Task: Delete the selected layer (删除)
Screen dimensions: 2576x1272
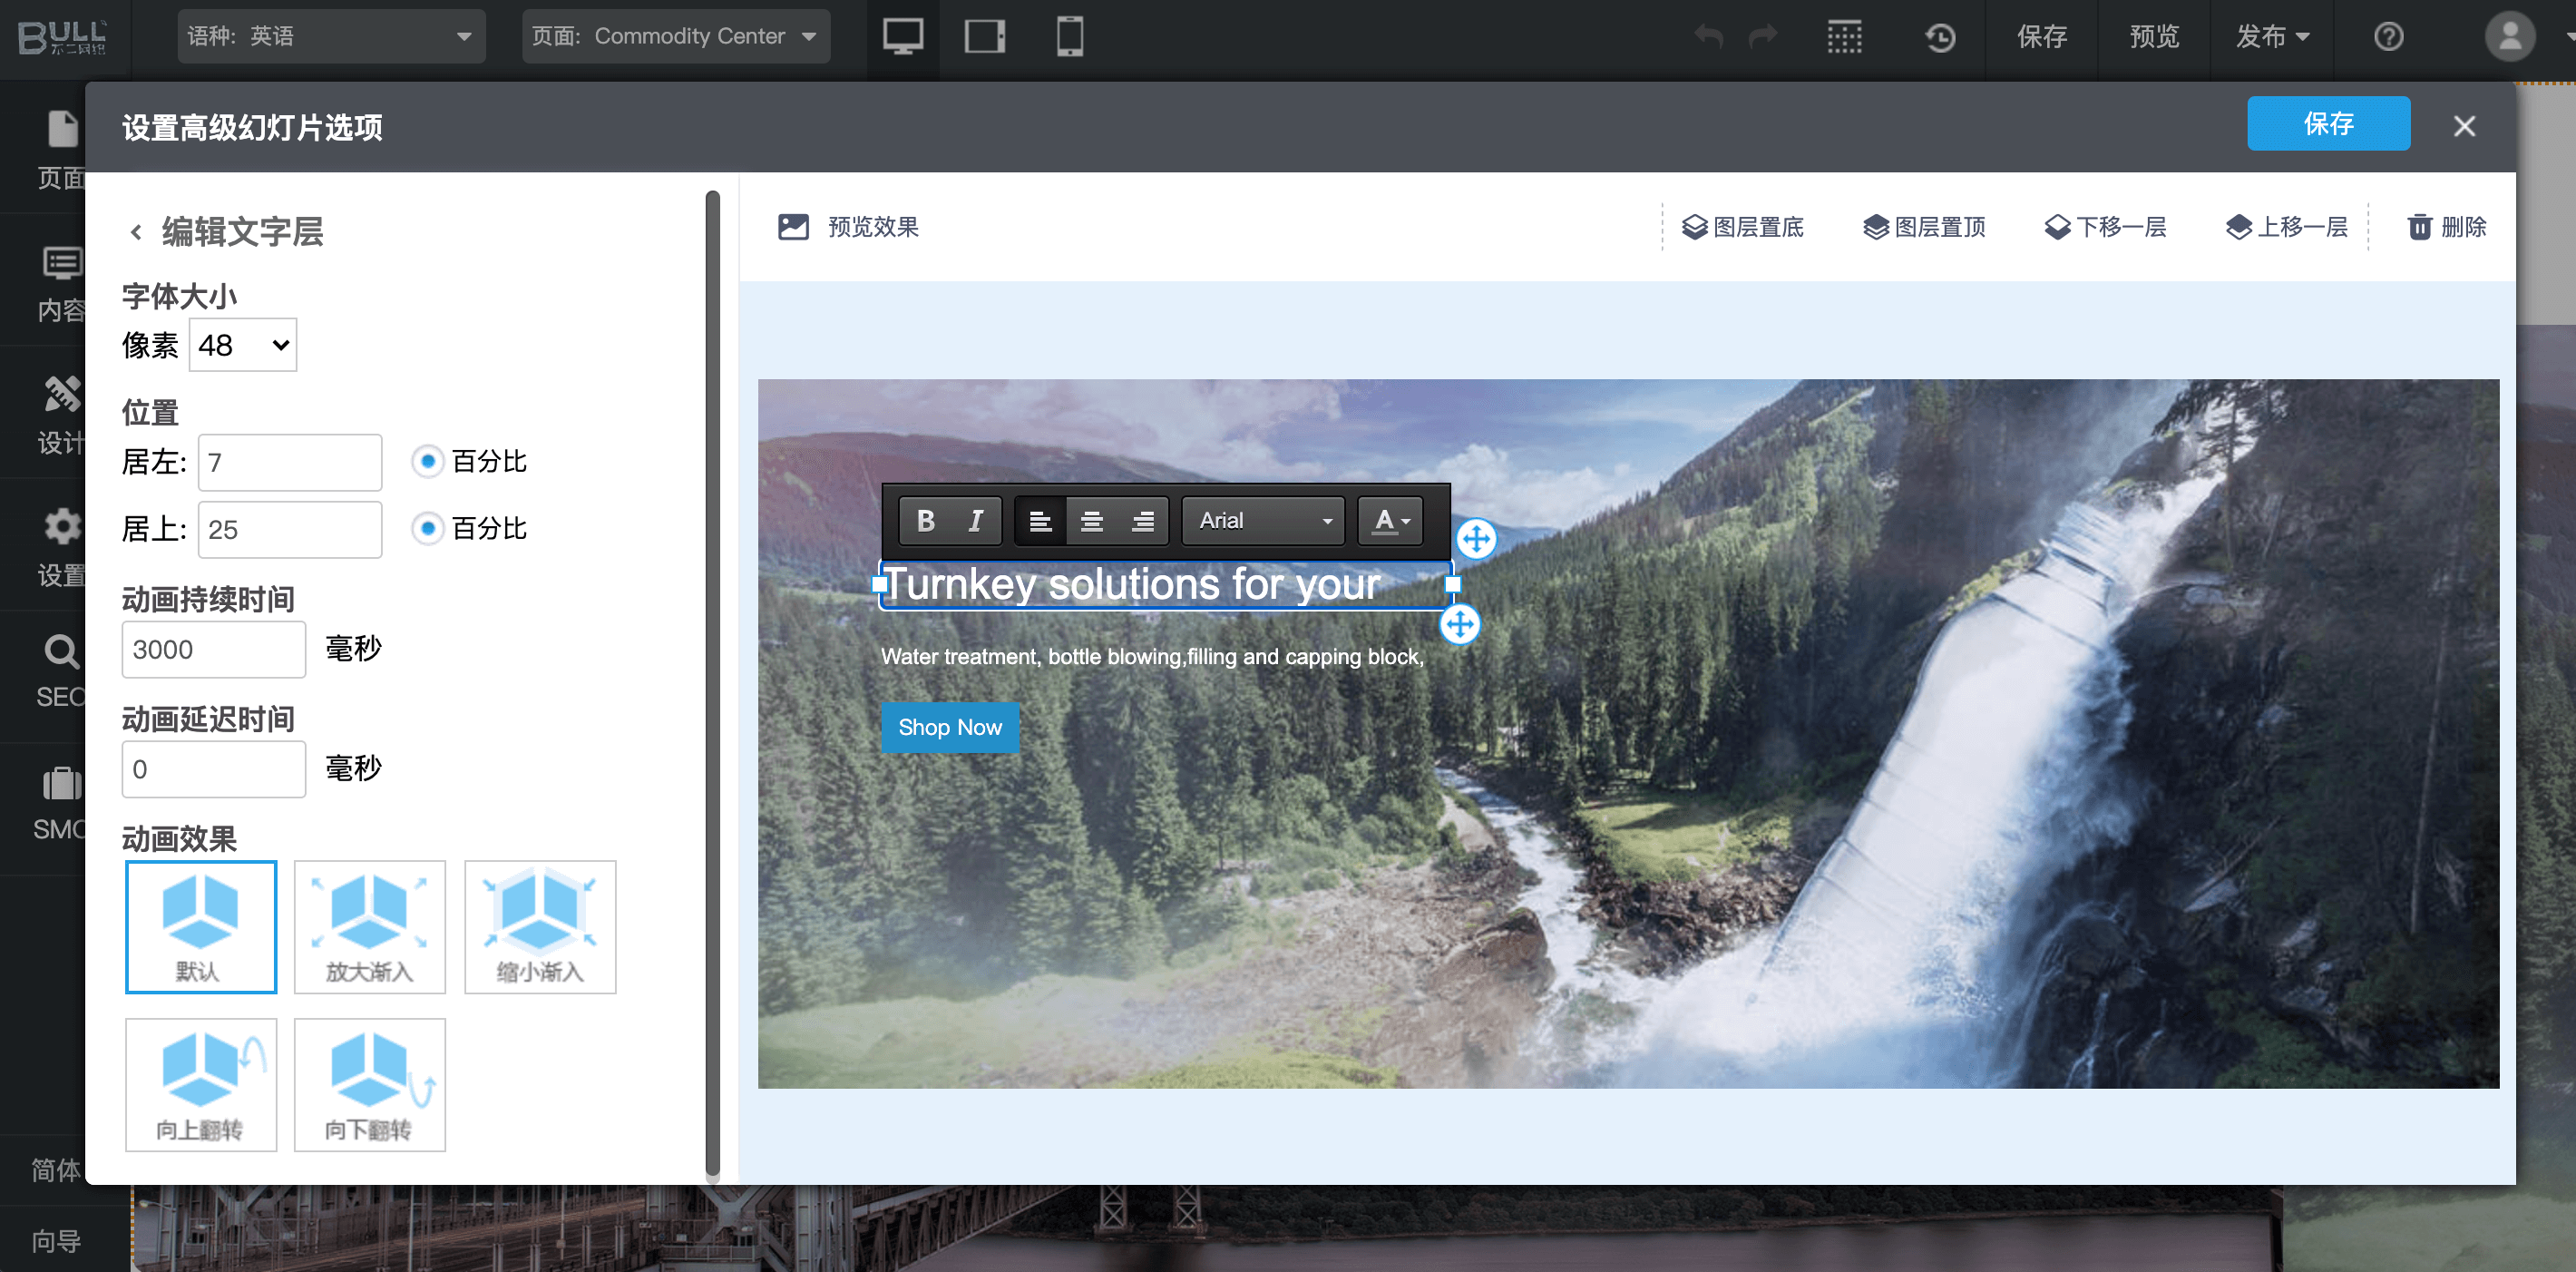Action: click(2446, 227)
